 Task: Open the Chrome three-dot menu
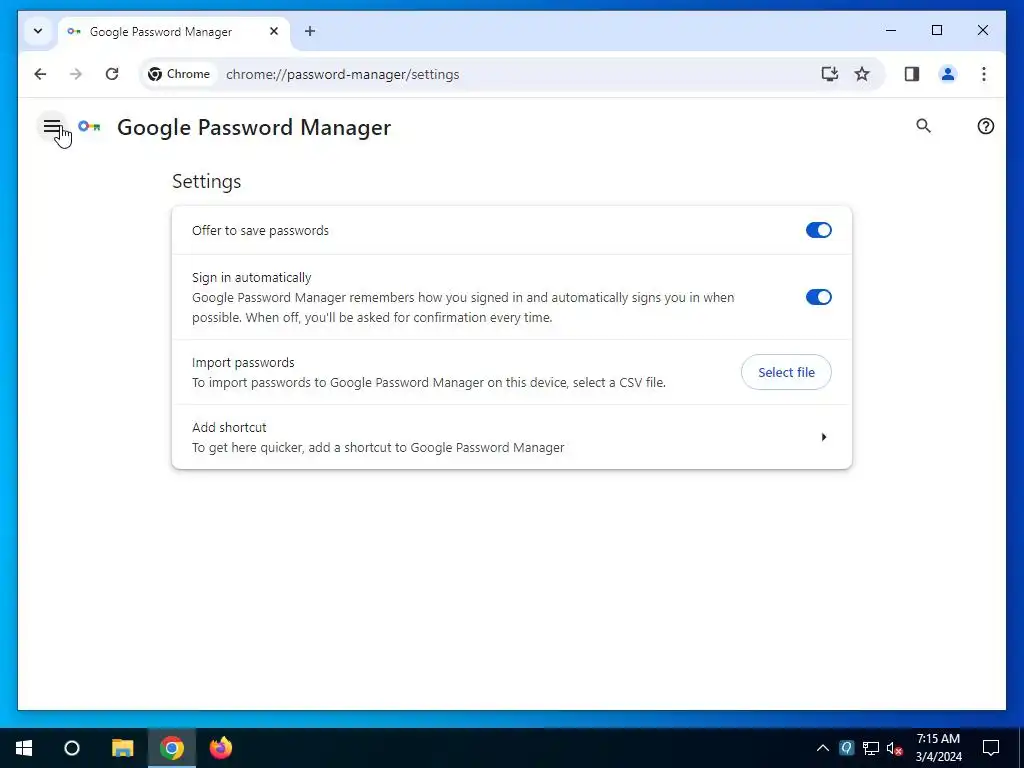point(984,74)
